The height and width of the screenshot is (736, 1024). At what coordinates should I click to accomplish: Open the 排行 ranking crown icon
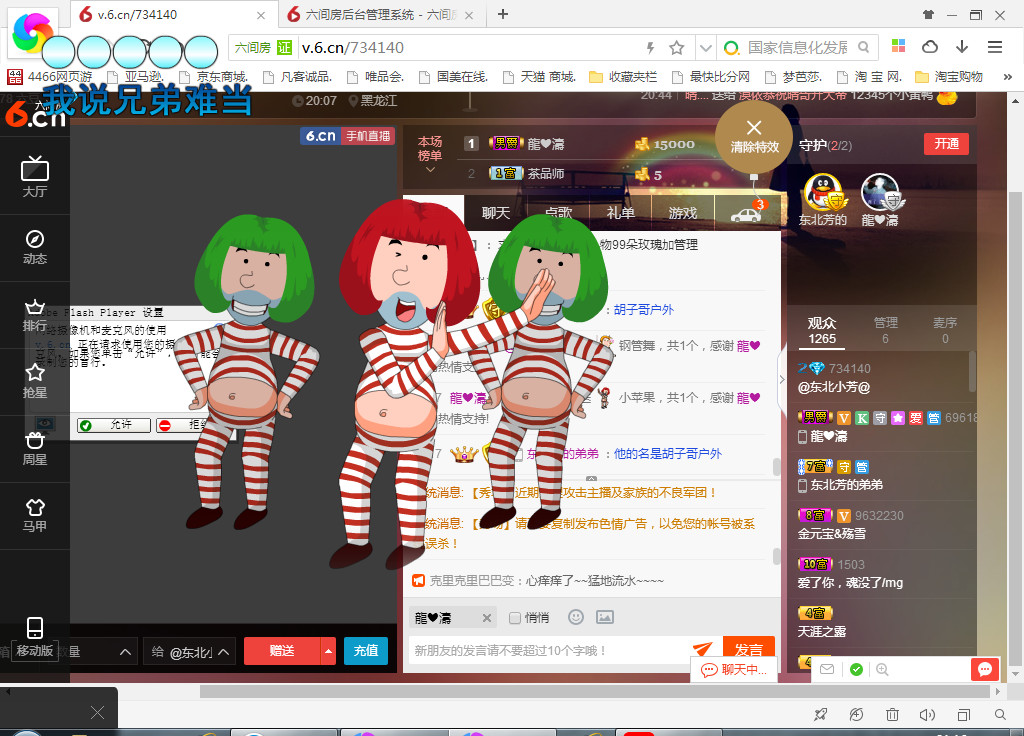pyautogui.click(x=35, y=315)
